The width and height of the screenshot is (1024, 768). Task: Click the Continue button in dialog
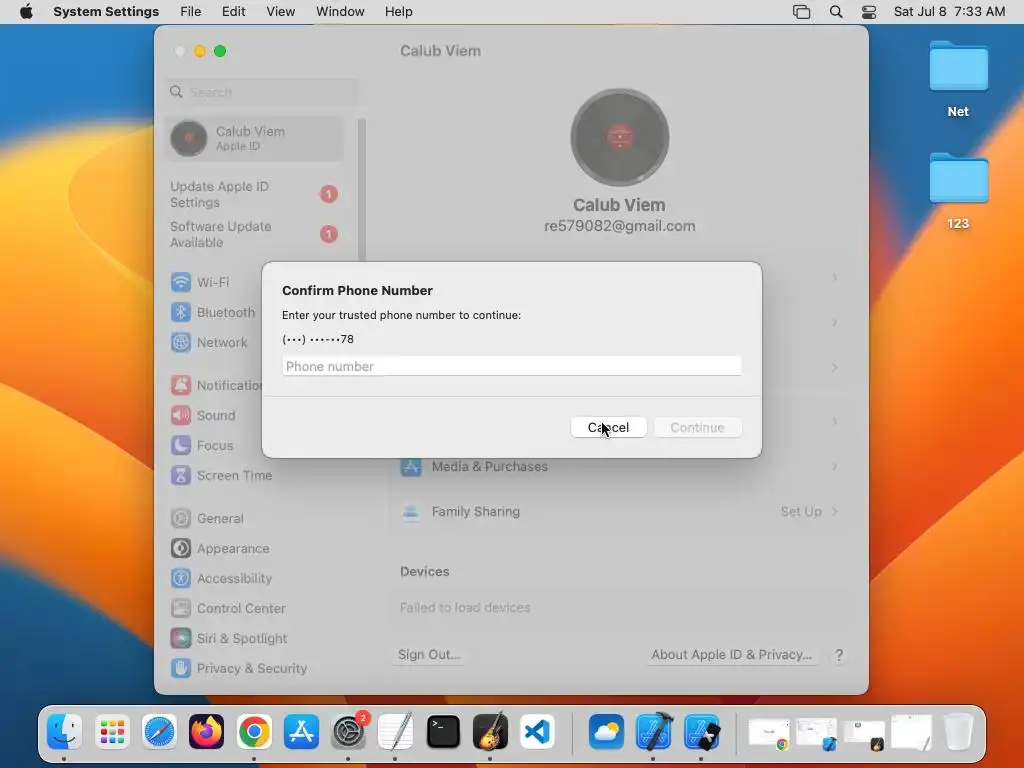697,427
